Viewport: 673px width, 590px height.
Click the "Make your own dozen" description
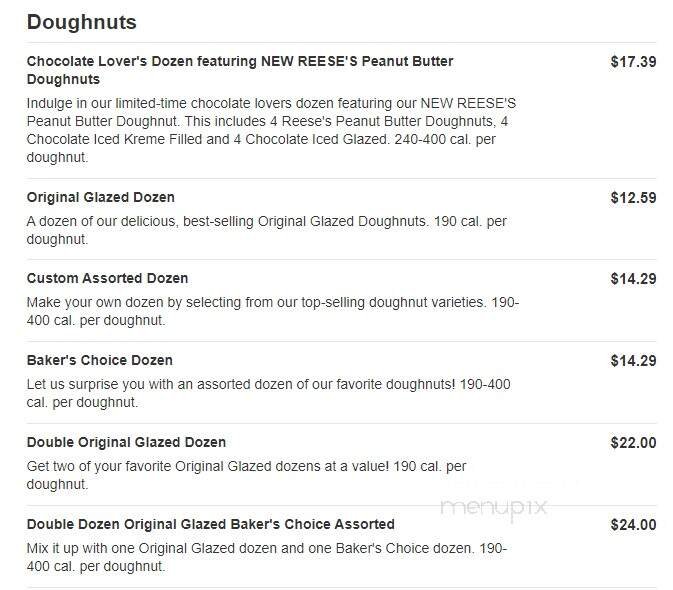272,311
